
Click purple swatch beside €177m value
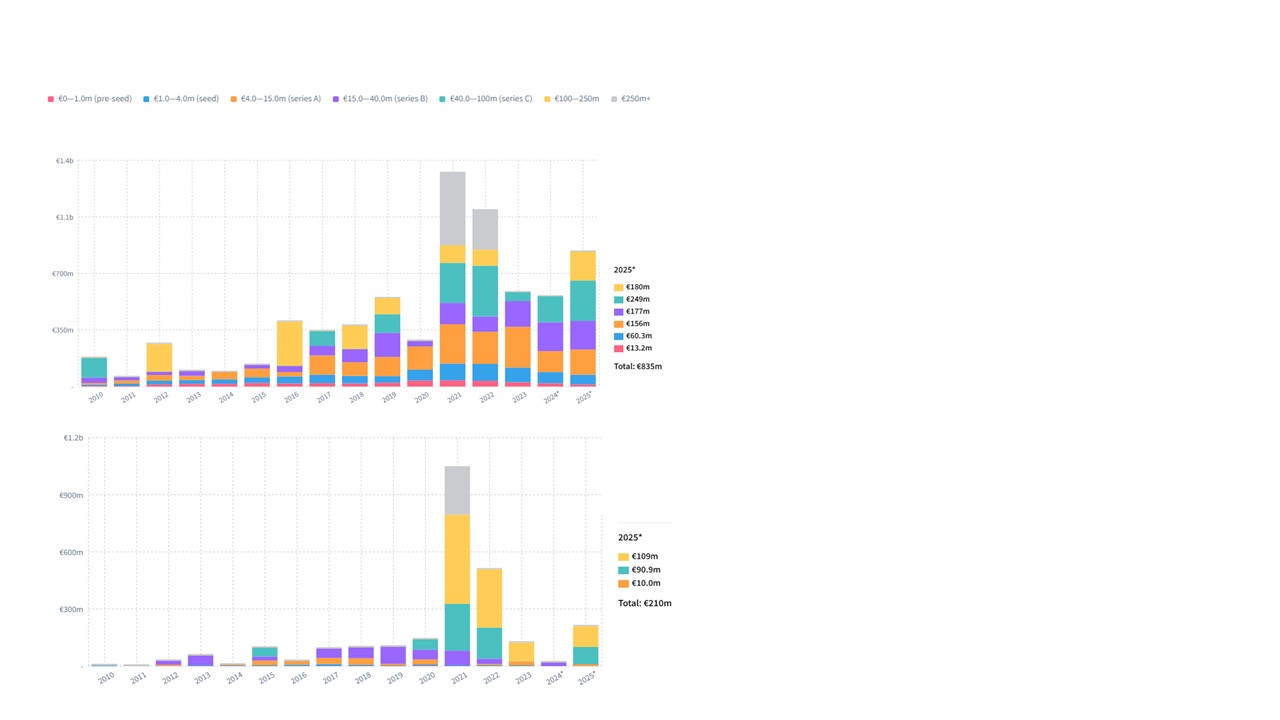(x=619, y=312)
